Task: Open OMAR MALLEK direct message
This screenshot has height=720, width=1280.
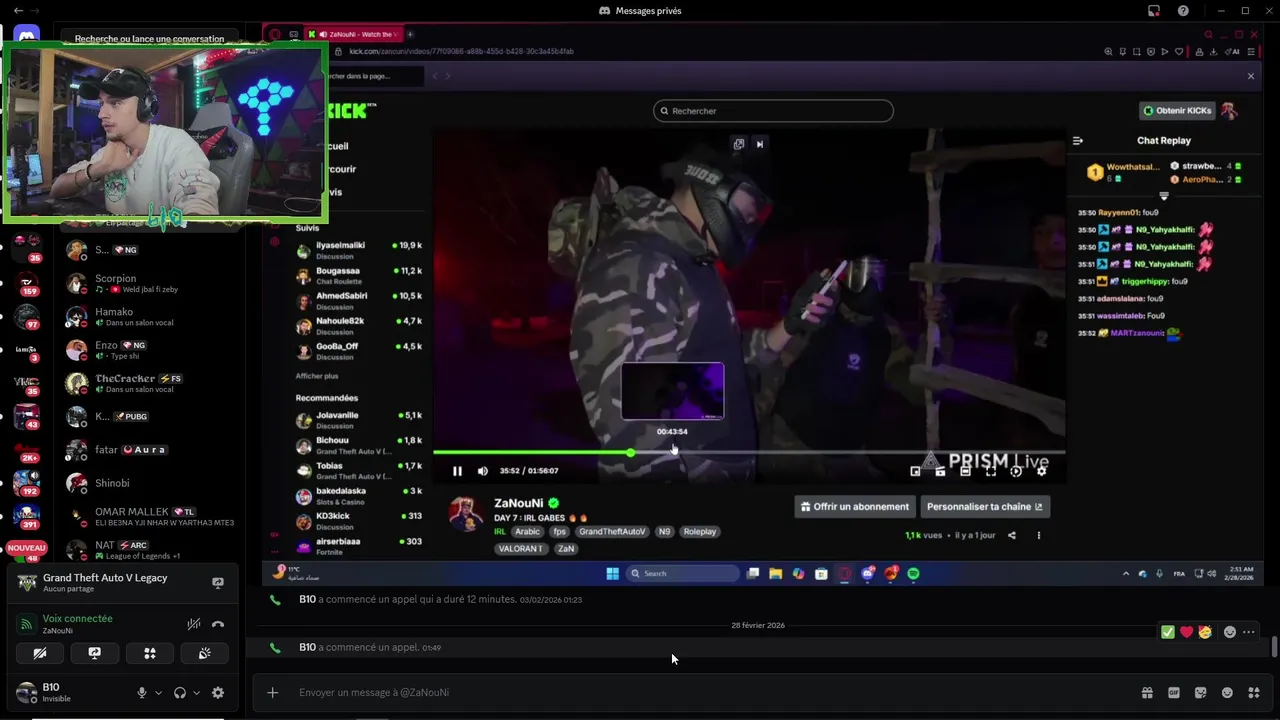Action: pyautogui.click(x=150, y=516)
